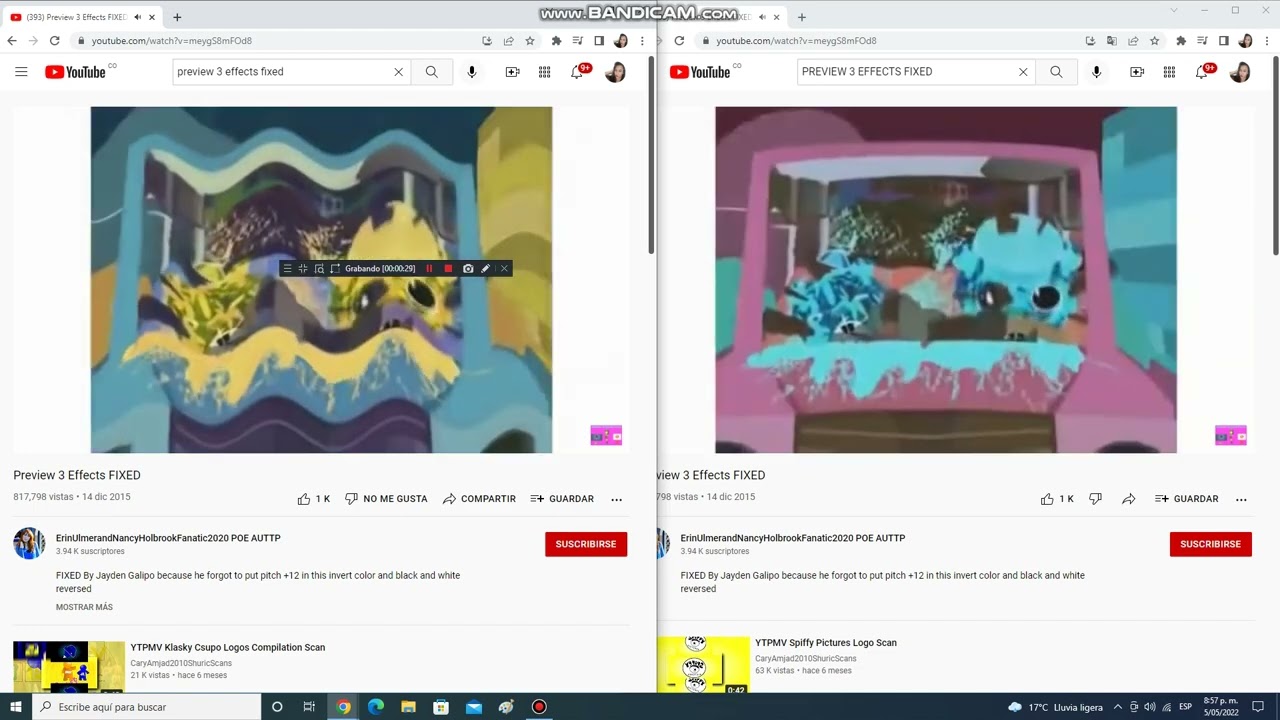Toggle side panel in left browser
This screenshot has height=720, width=1280.
[599, 41]
